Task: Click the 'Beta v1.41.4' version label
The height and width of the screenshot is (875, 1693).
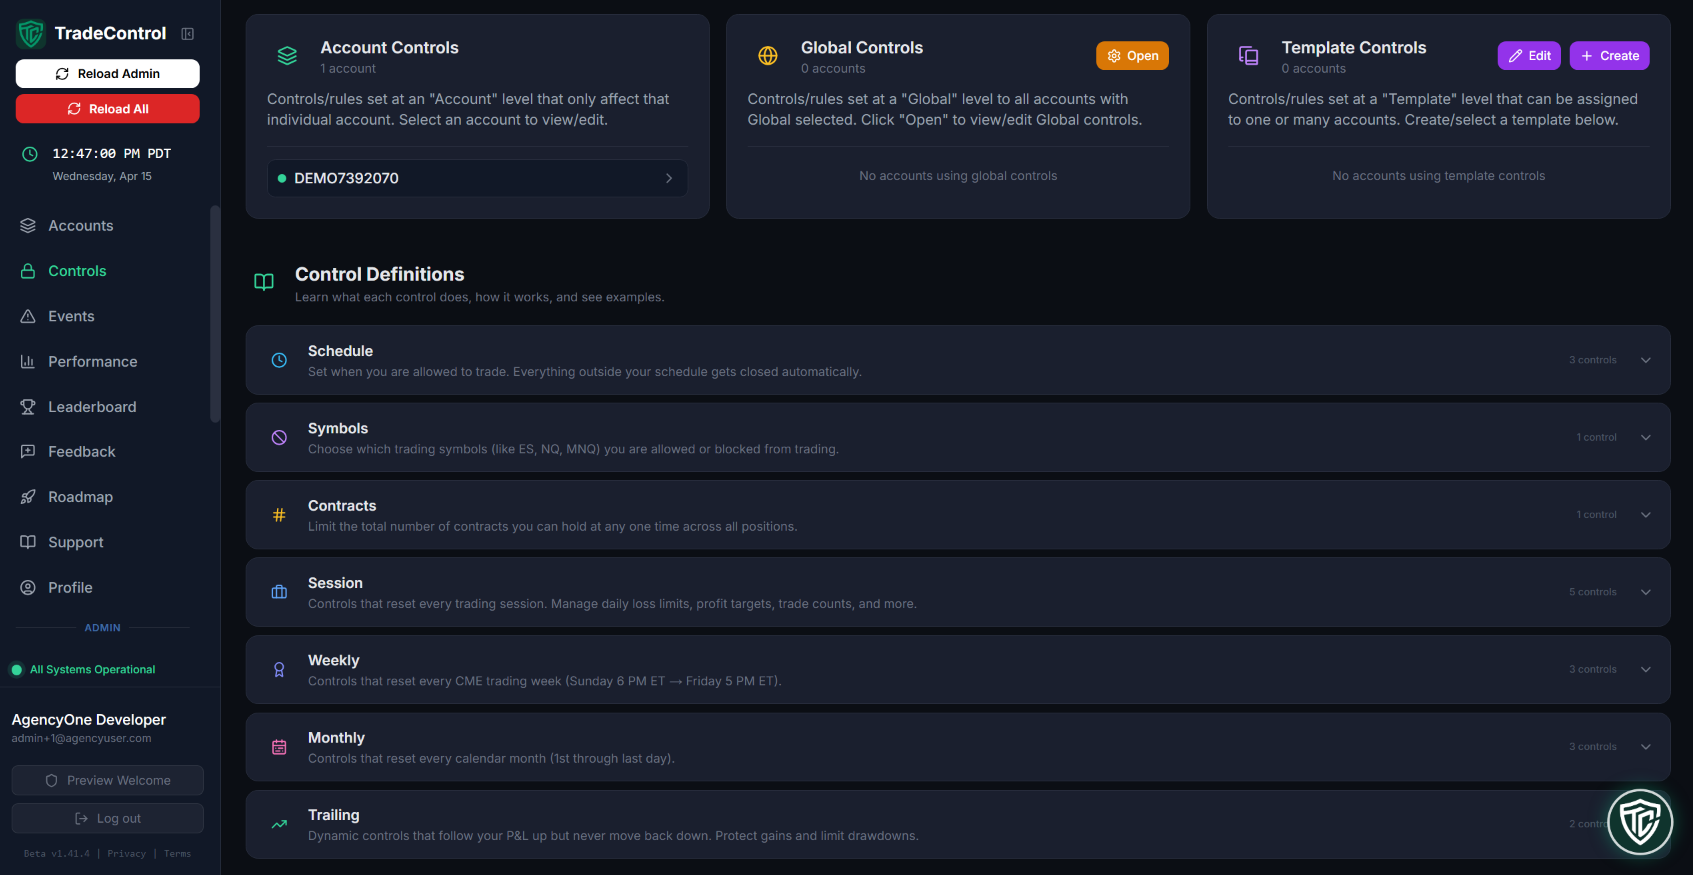Action: (57, 854)
